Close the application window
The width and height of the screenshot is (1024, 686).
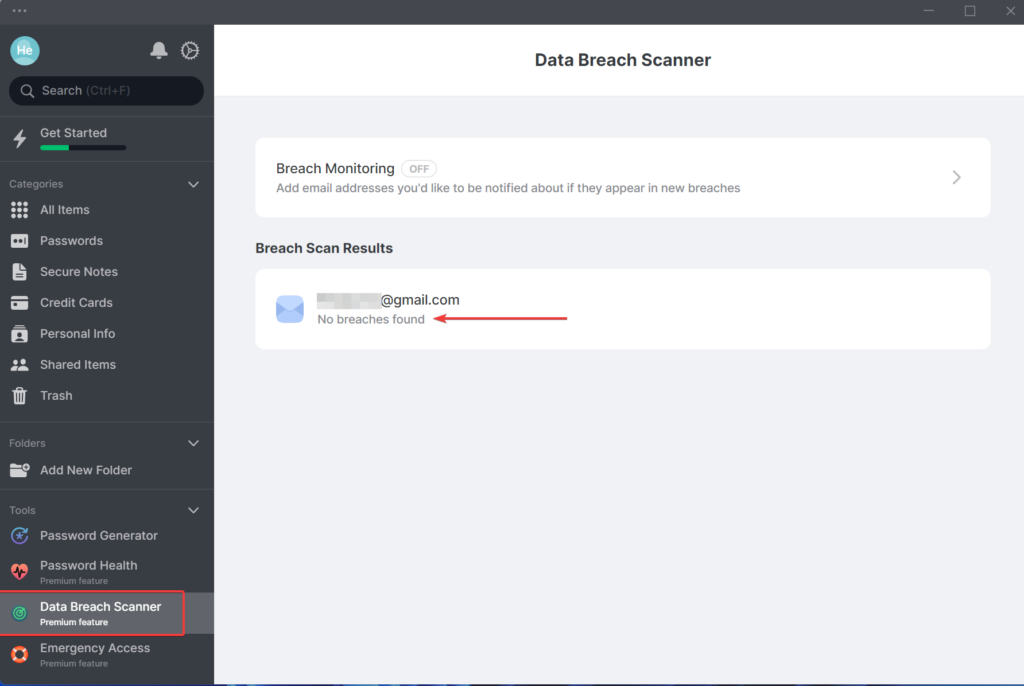pyautogui.click(x=1010, y=11)
